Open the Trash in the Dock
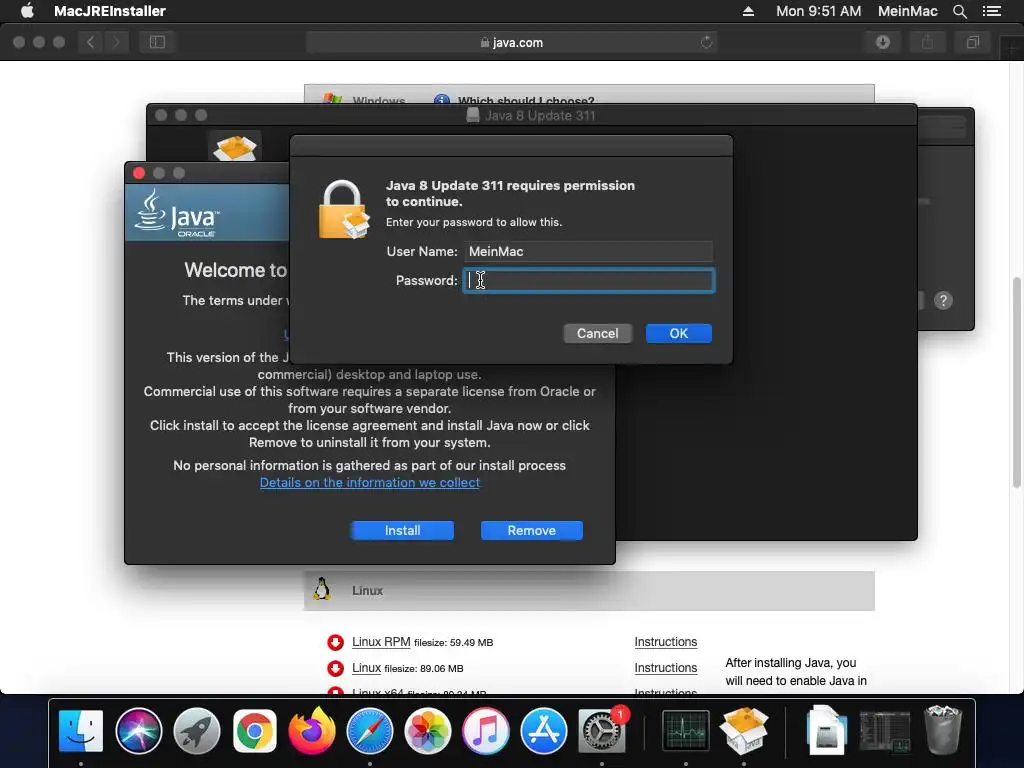The height and width of the screenshot is (768, 1024). (x=942, y=731)
